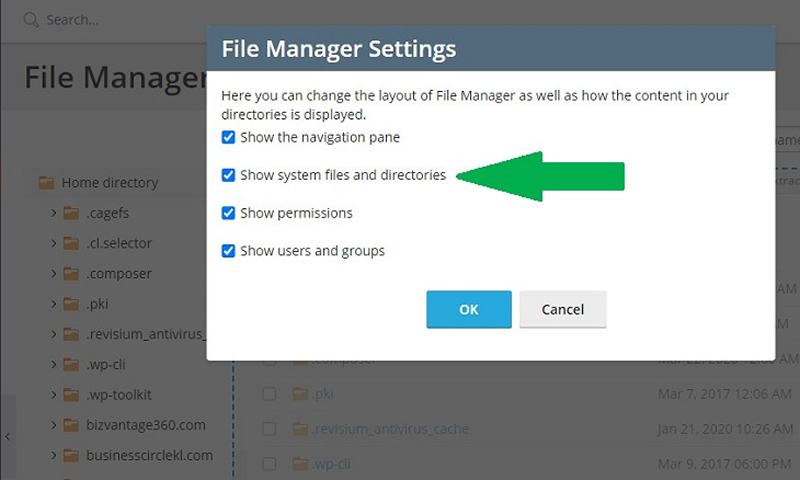The width and height of the screenshot is (800, 480).
Task: Expand the .wp-cli tree node
Action: (x=53, y=364)
